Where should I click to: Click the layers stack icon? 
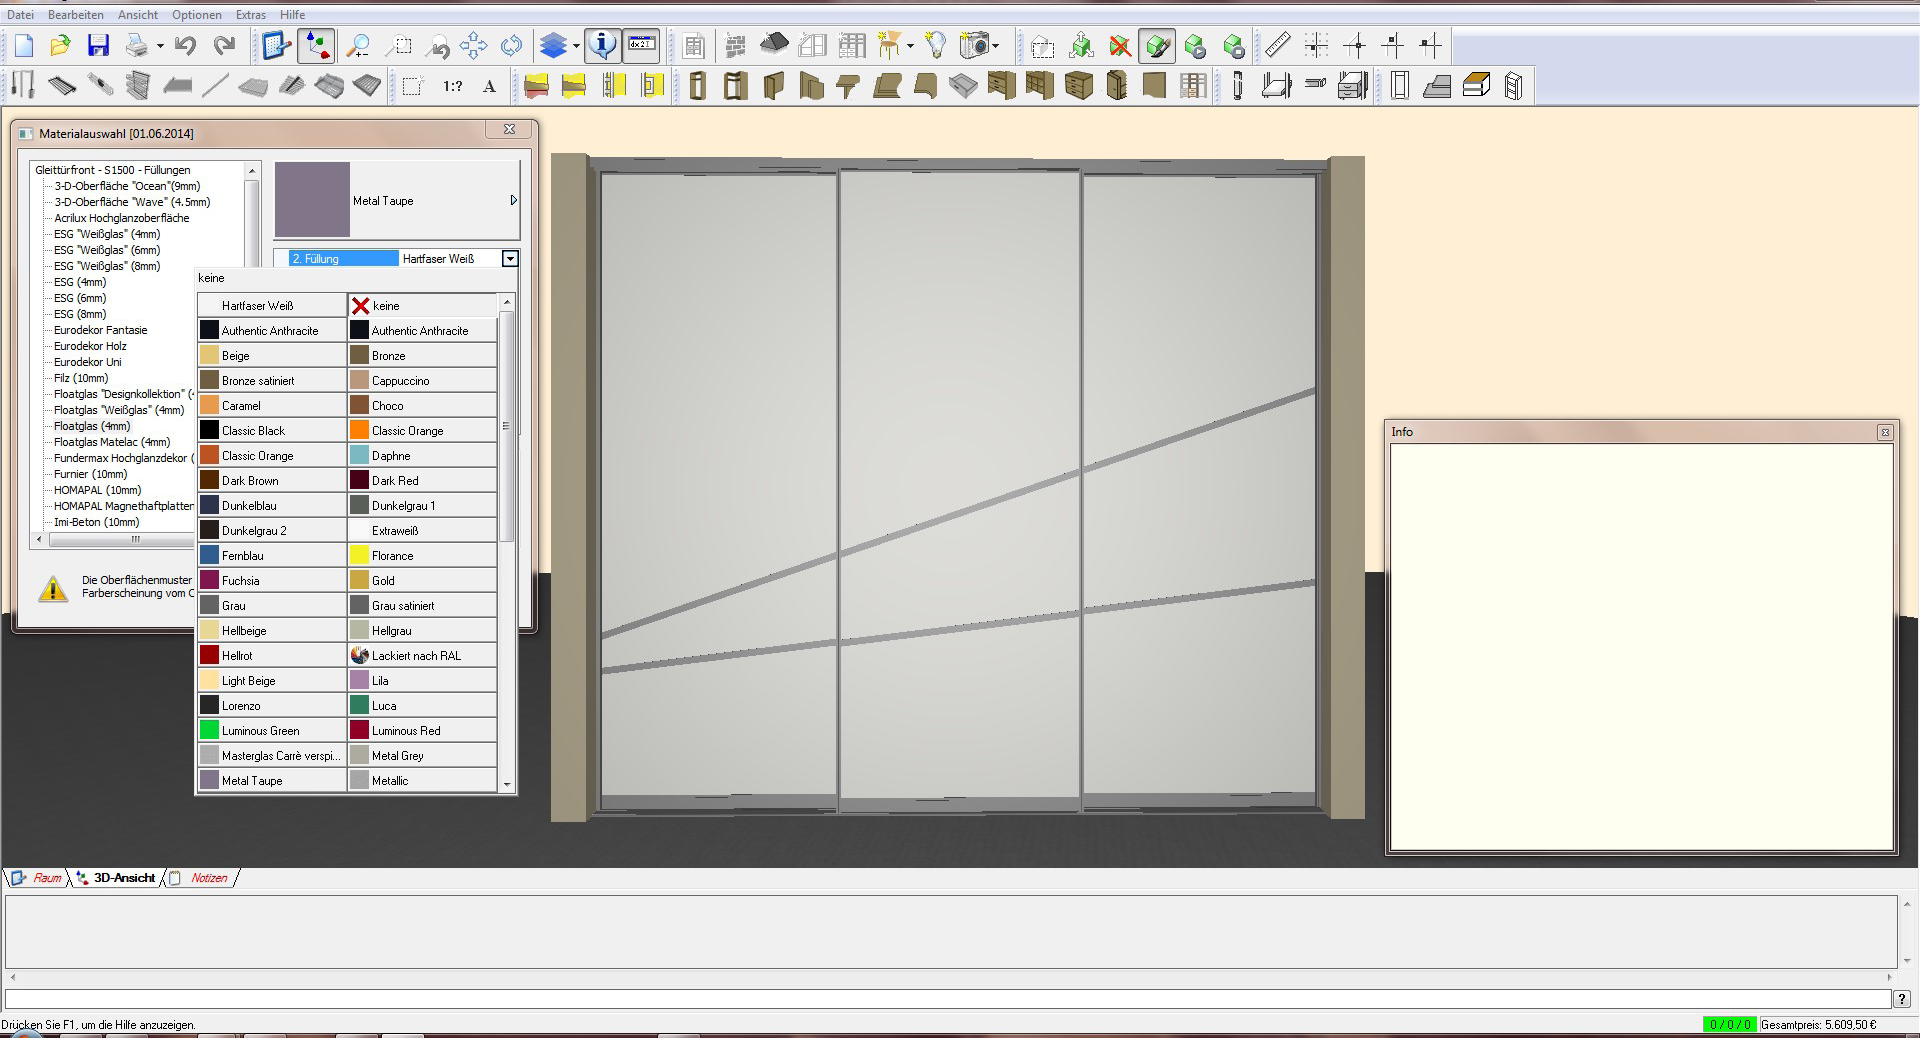point(553,46)
